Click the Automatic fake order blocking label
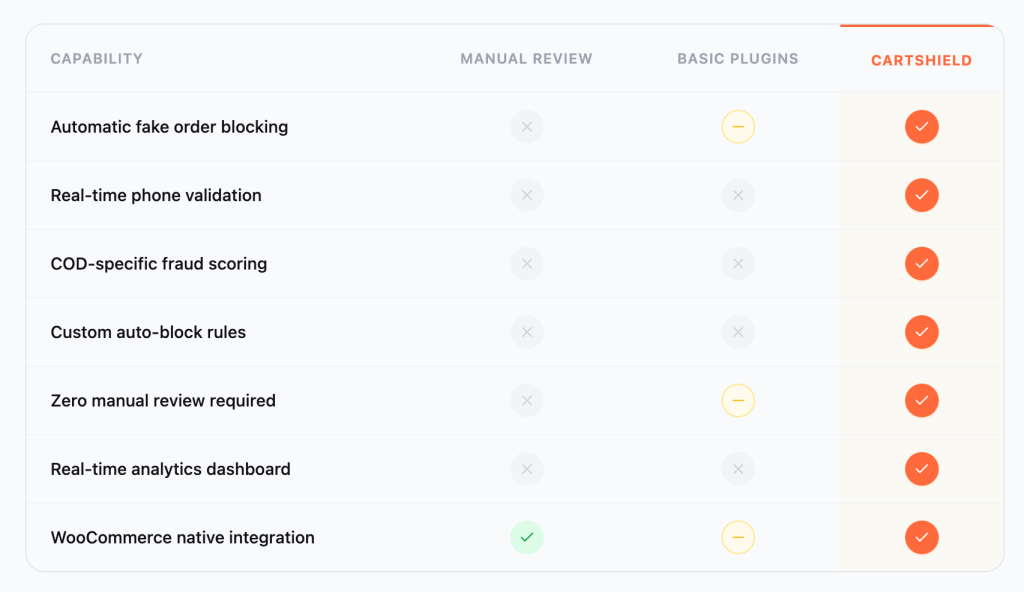 (x=169, y=127)
